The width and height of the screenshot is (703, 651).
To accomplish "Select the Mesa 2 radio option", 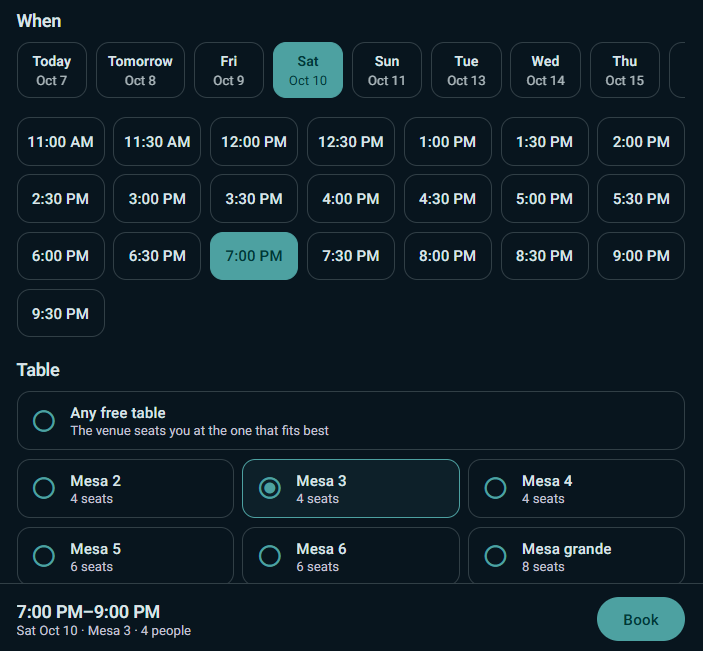I will coord(125,488).
